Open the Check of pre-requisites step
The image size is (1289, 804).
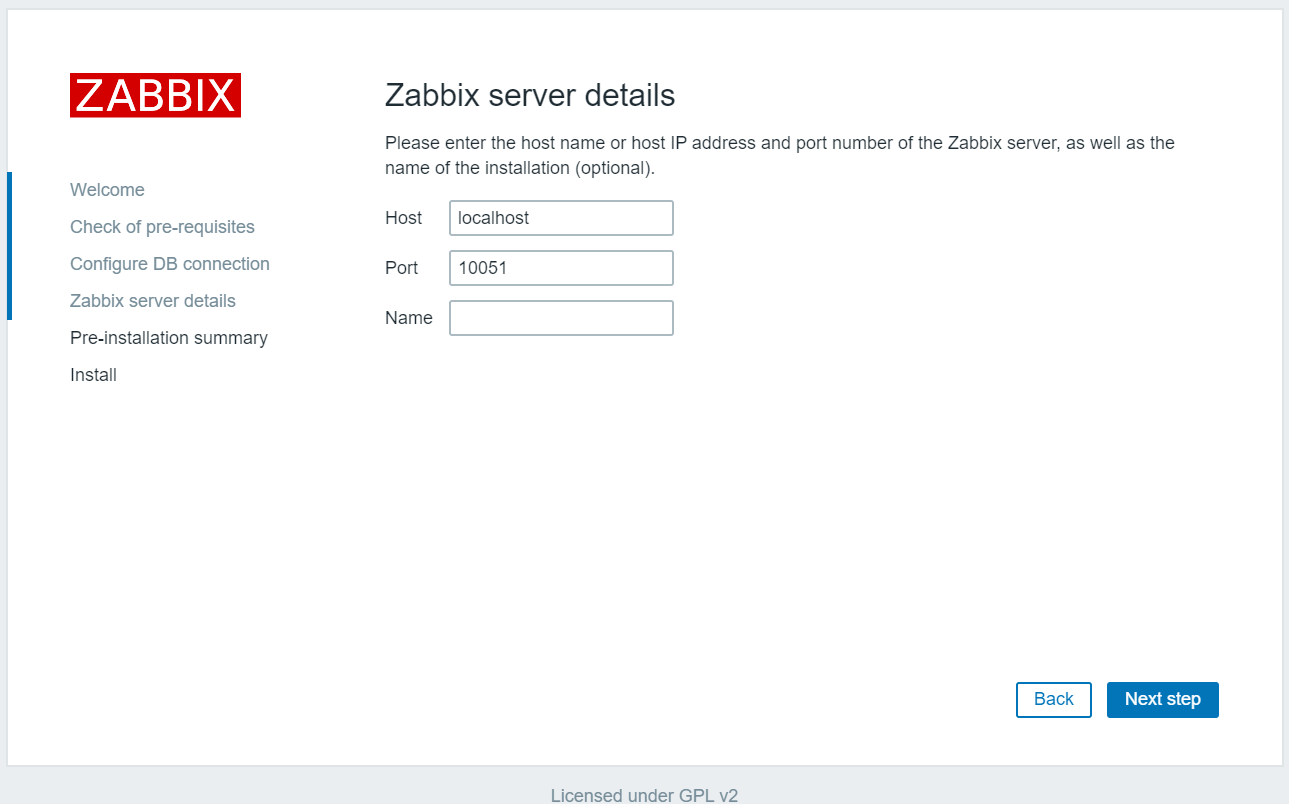(162, 226)
